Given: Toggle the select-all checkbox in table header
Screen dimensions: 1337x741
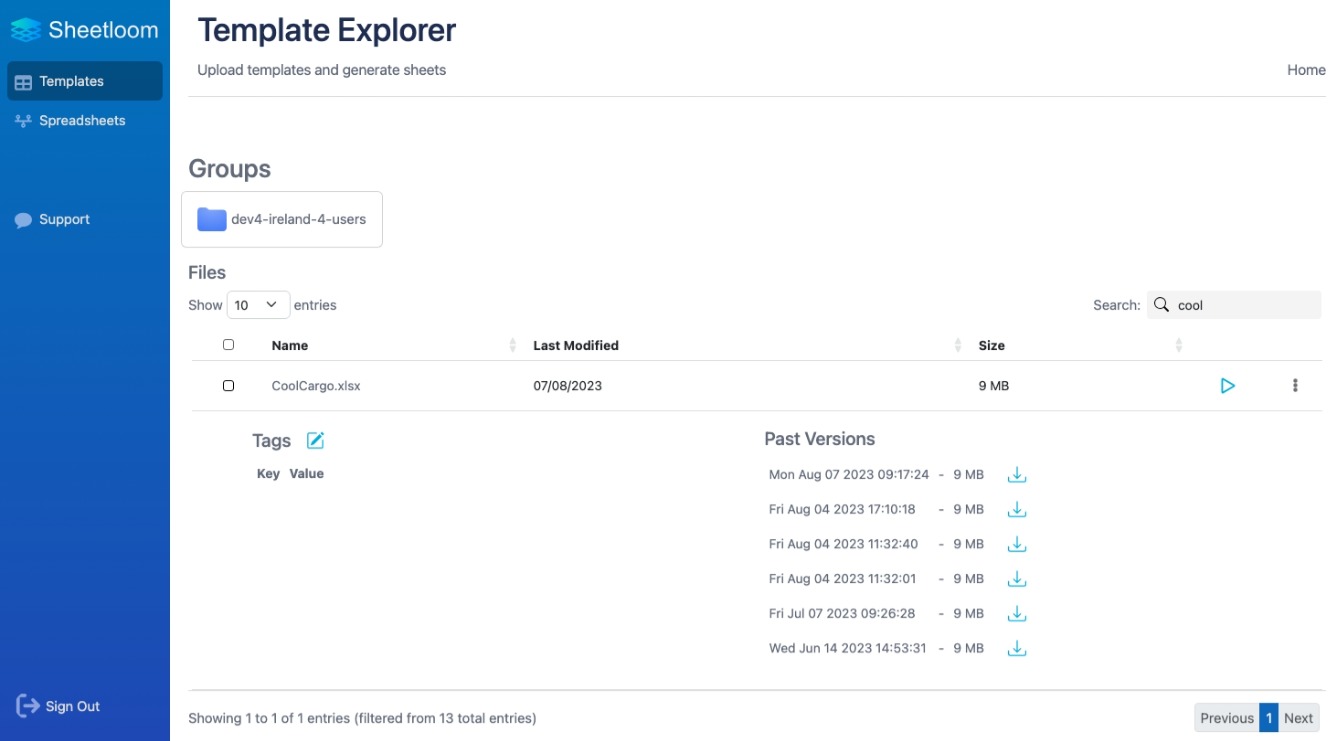Looking at the screenshot, I should (x=228, y=345).
